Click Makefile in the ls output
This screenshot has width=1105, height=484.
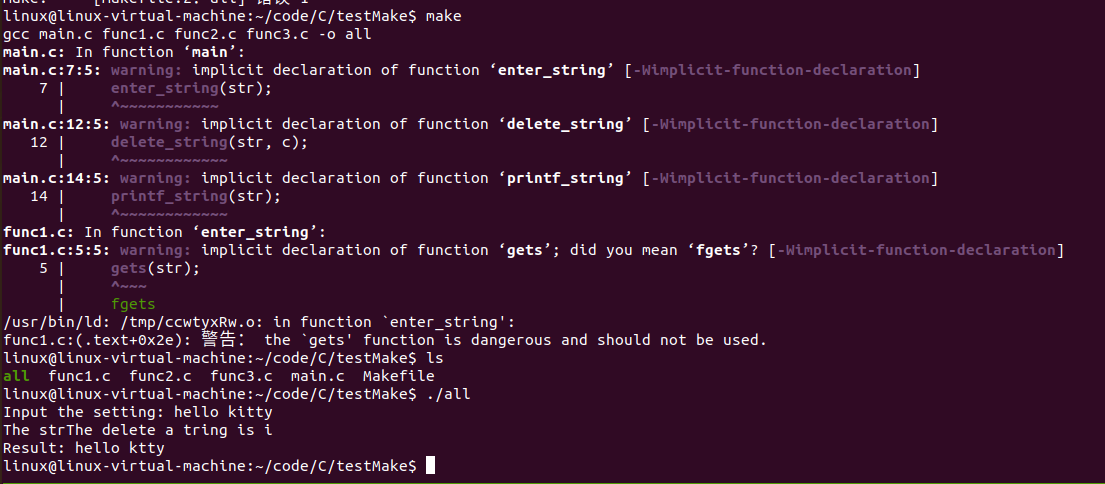398,376
